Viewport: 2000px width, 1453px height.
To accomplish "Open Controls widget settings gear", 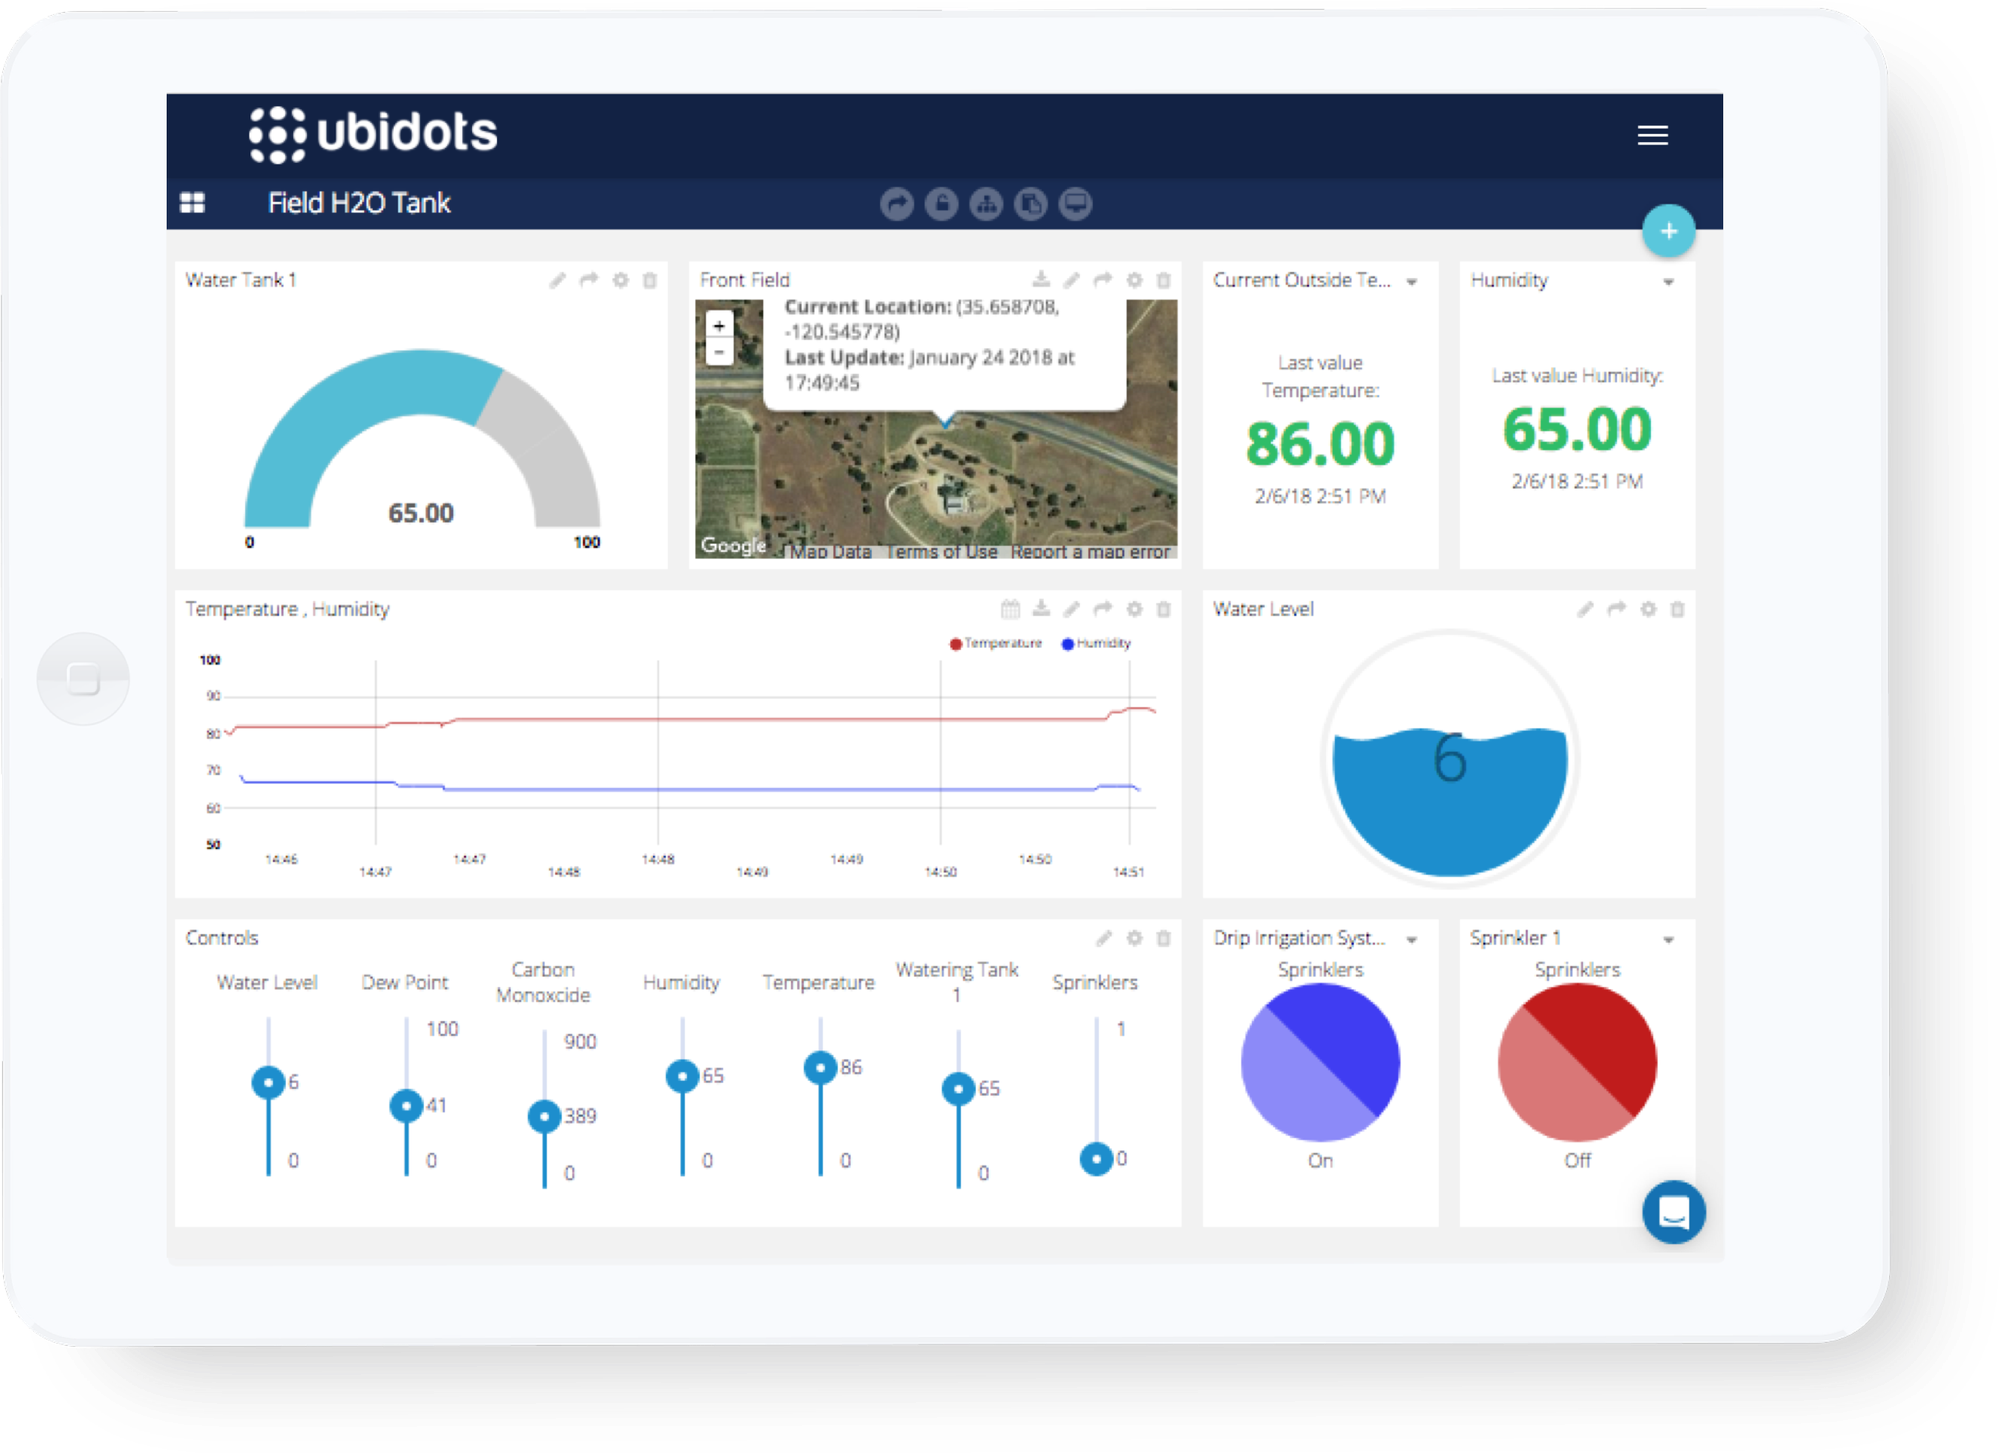I will coord(1134,938).
